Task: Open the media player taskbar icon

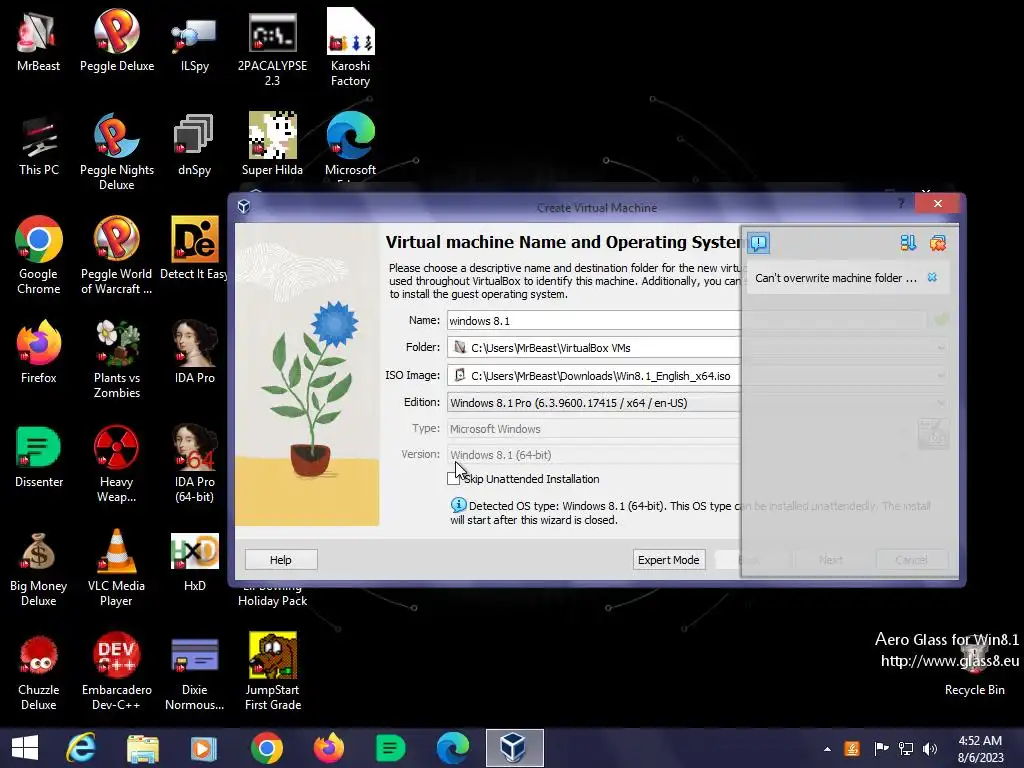Action: [x=204, y=748]
